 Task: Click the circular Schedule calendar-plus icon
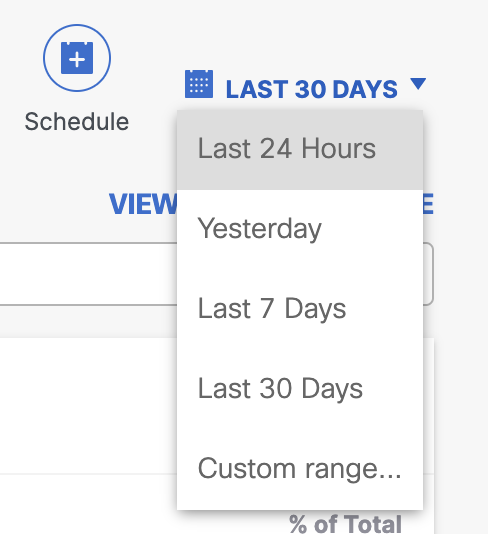(77, 58)
